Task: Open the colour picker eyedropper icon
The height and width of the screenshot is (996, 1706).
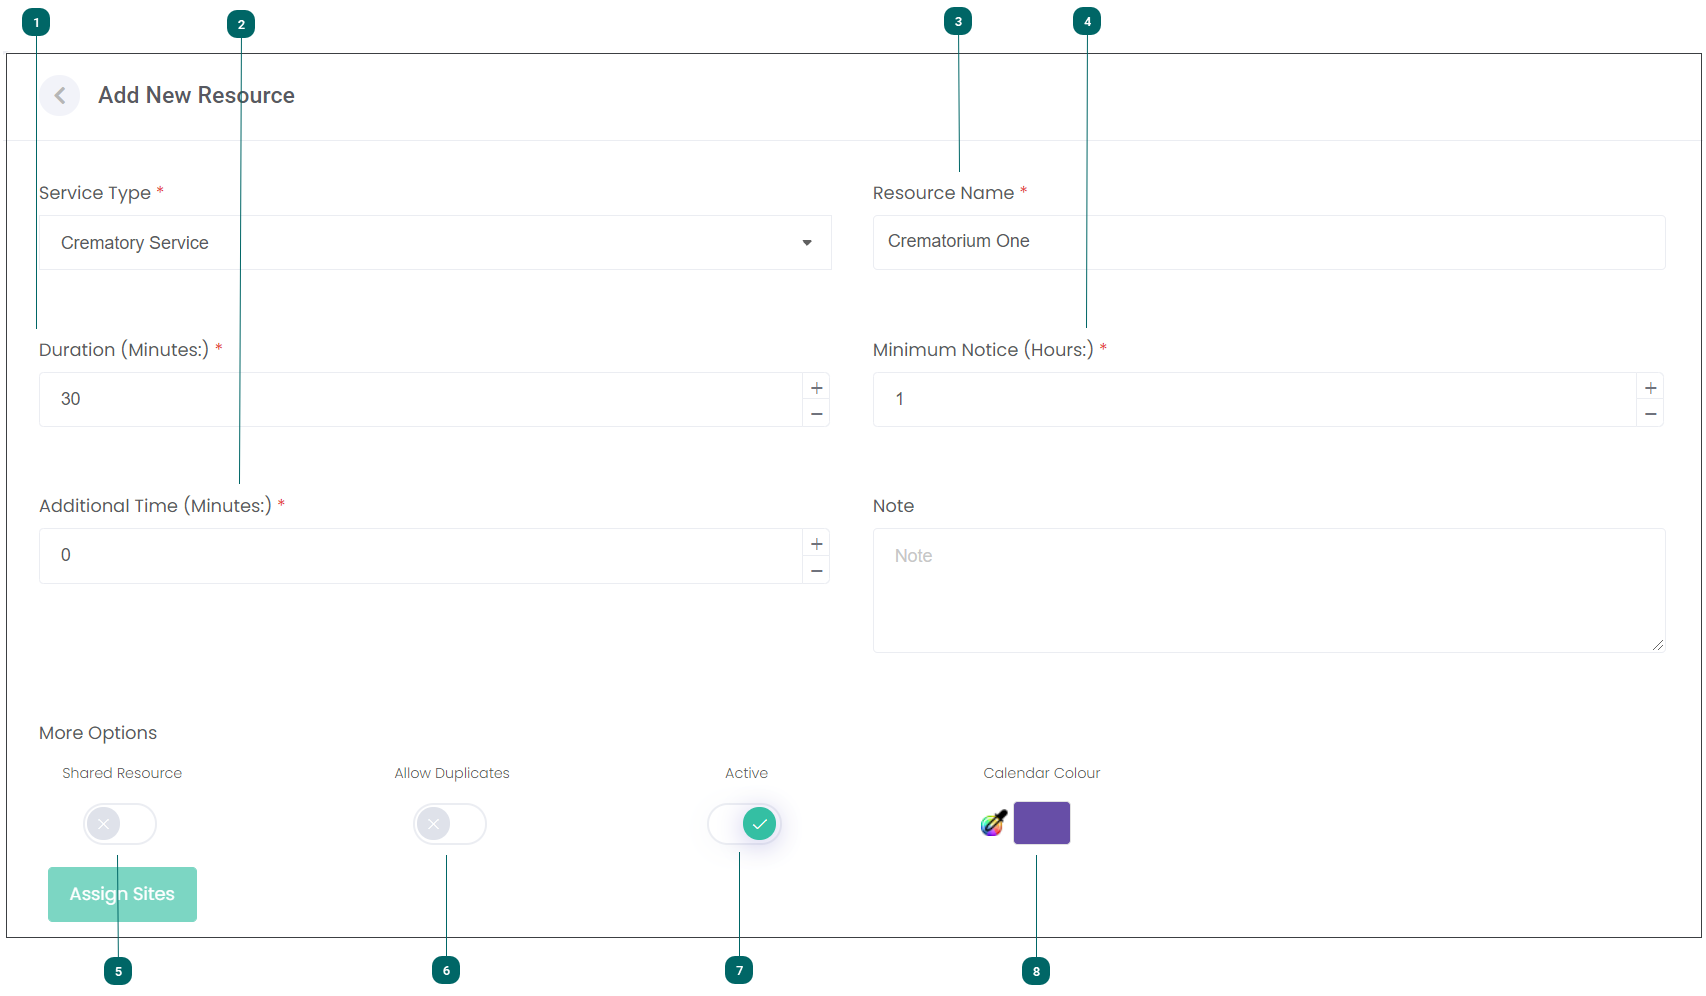Action: tap(994, 824)
